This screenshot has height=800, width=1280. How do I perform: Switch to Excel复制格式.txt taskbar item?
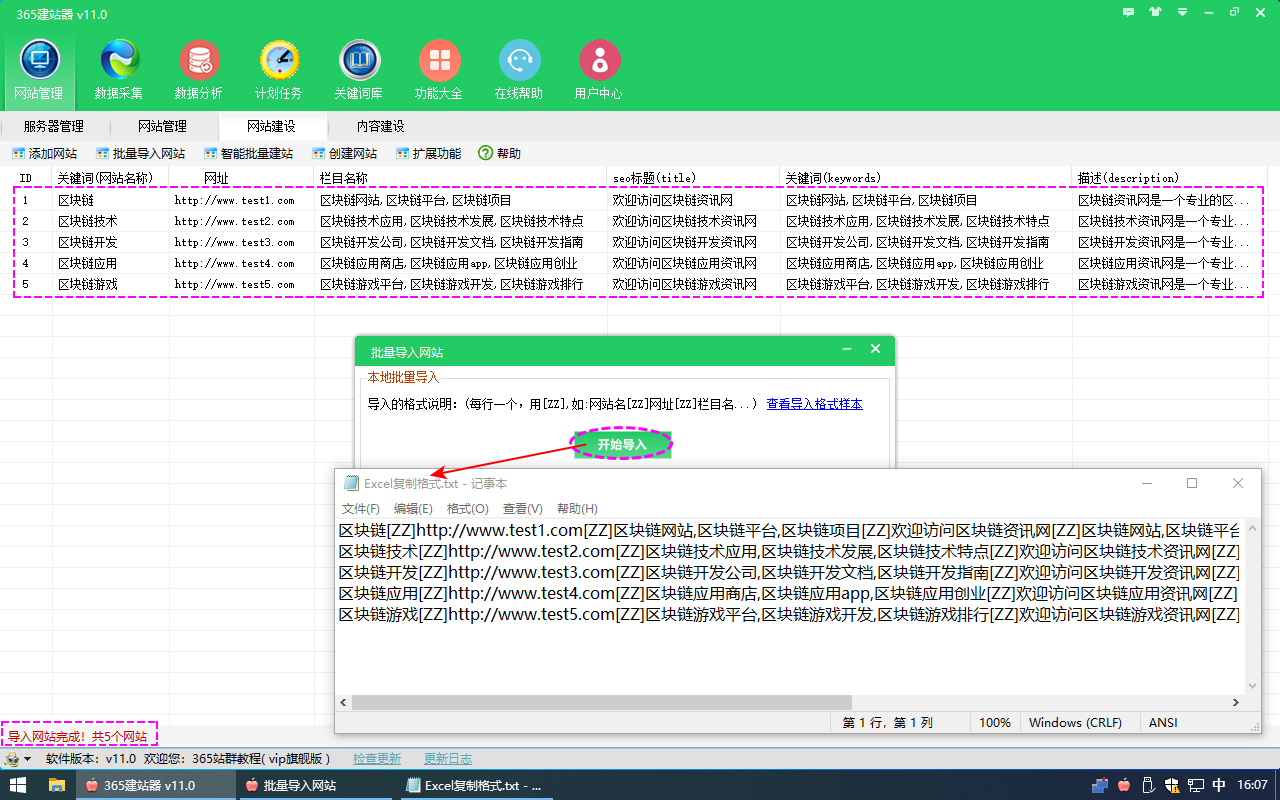tap(477, 785)
